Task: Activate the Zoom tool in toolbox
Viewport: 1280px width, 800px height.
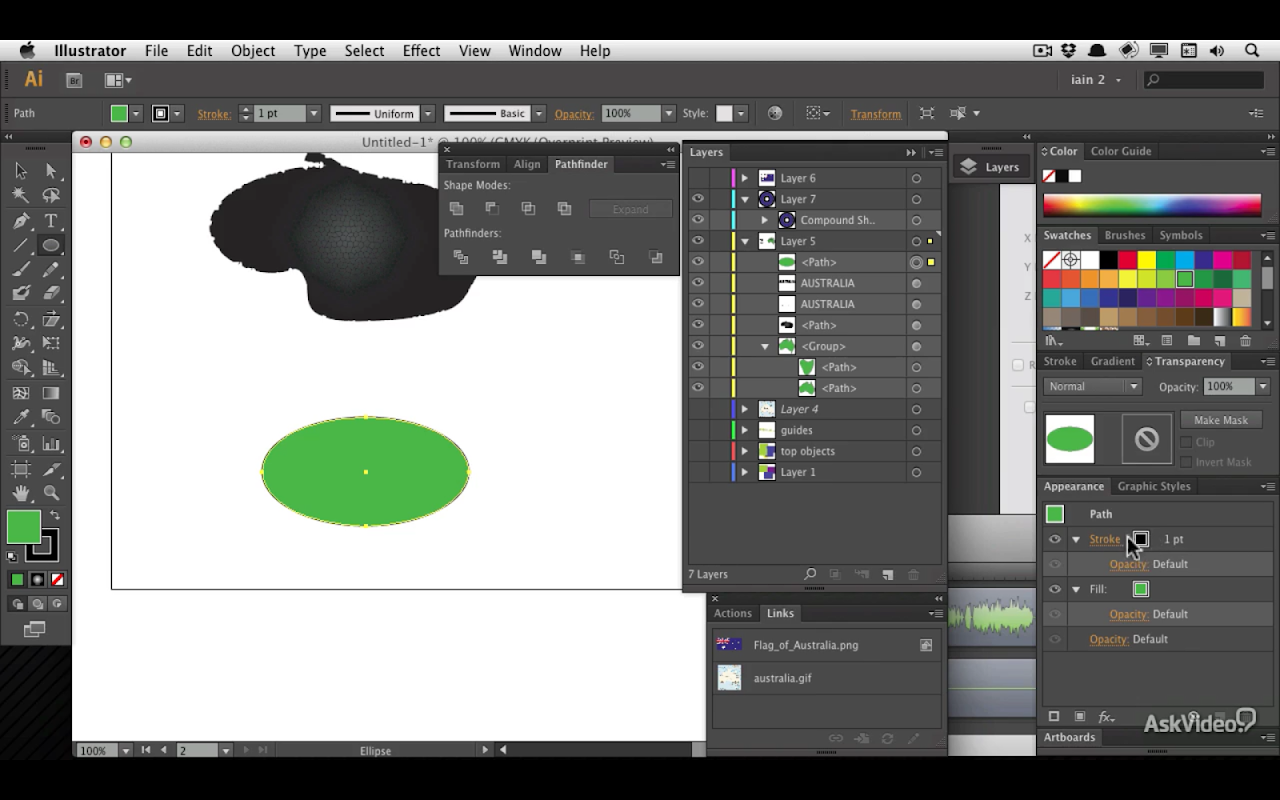Action: coord(51,493)
